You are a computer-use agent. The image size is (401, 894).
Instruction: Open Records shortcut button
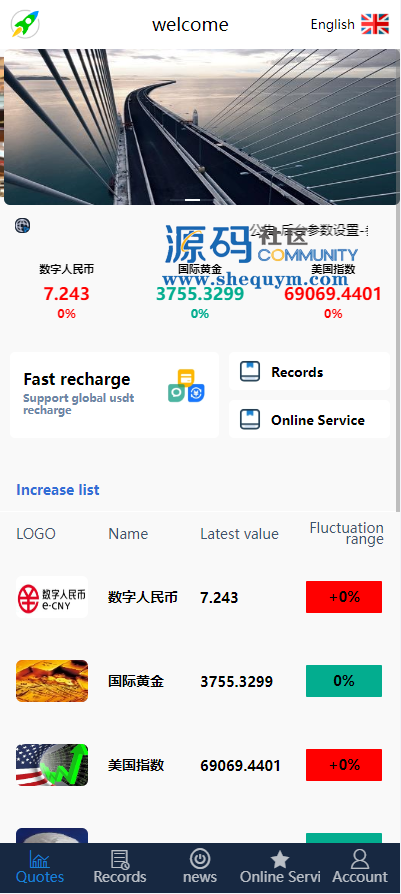point(309,371)
